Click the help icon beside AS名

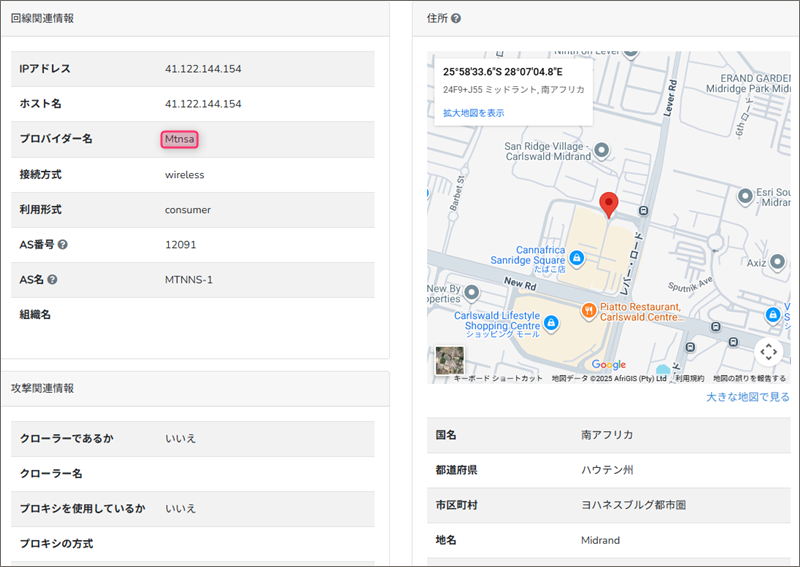pos(52,280)
